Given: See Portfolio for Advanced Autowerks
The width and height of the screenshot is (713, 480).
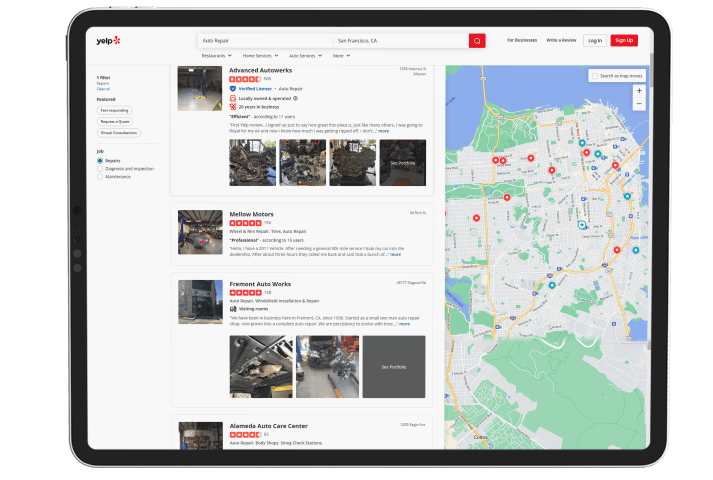Looking at the screenshot, I should [402, 163].
